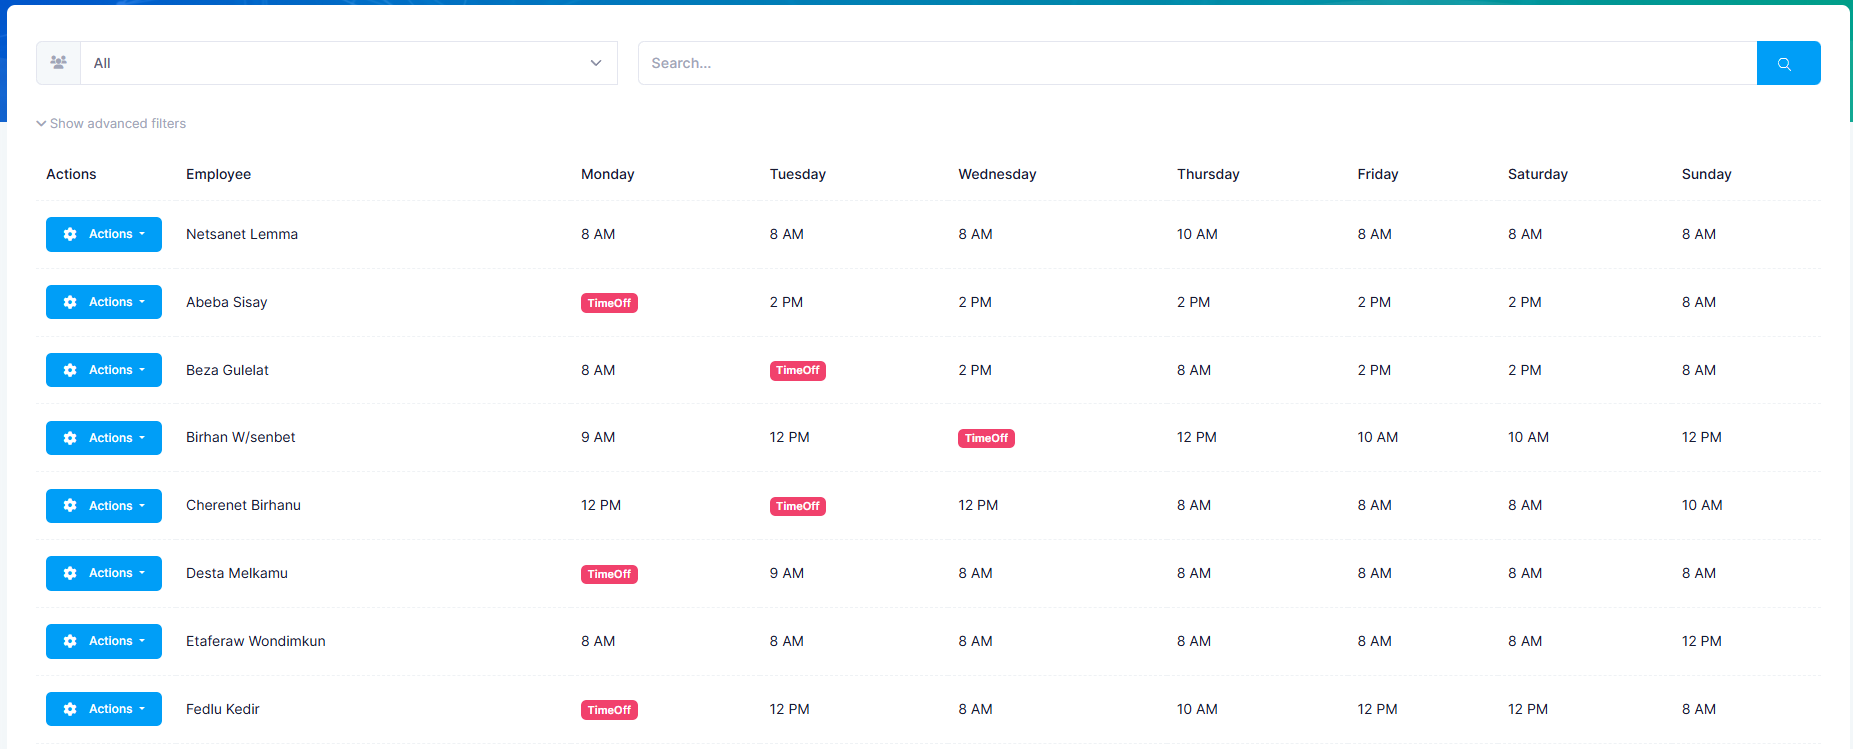Click Birhan W/senbet's Wednesday TimeOff badge
1853x749 pixels.
(986, 438)
